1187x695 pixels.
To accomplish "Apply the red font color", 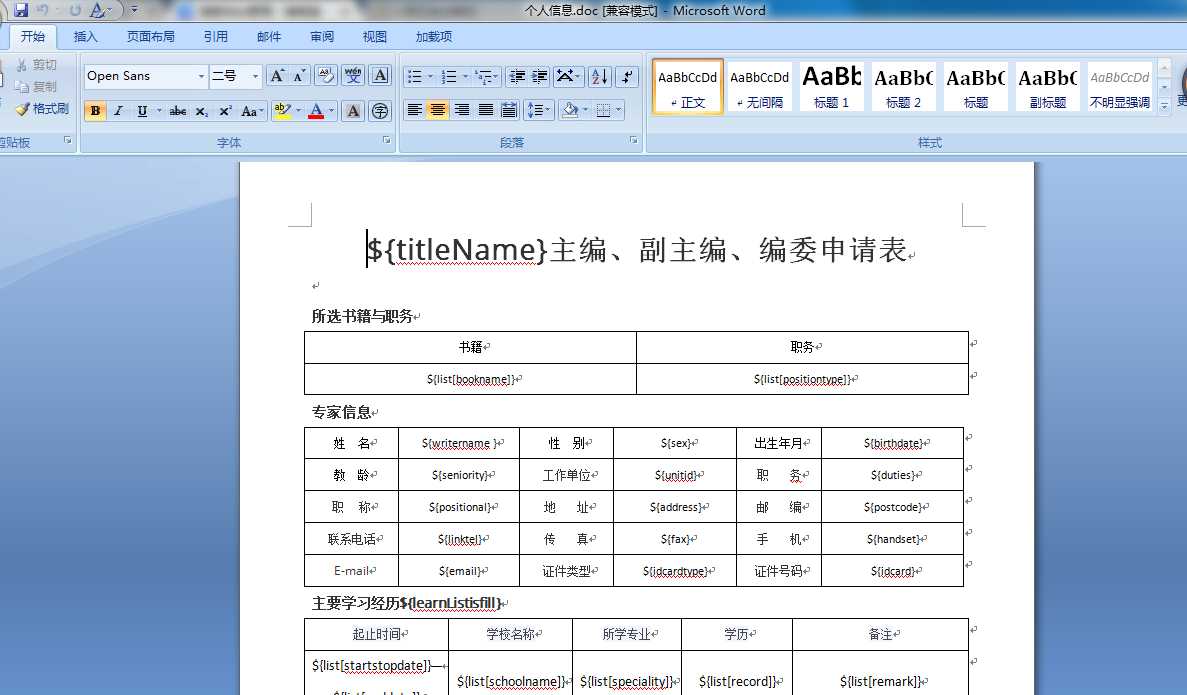I will tap(316, 111).
